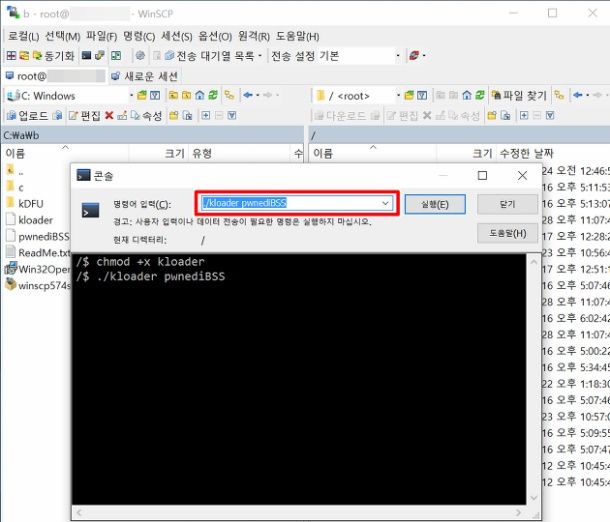Click the 동기화 synchronize button
610x522 pixels.
[x=54, y=56]
